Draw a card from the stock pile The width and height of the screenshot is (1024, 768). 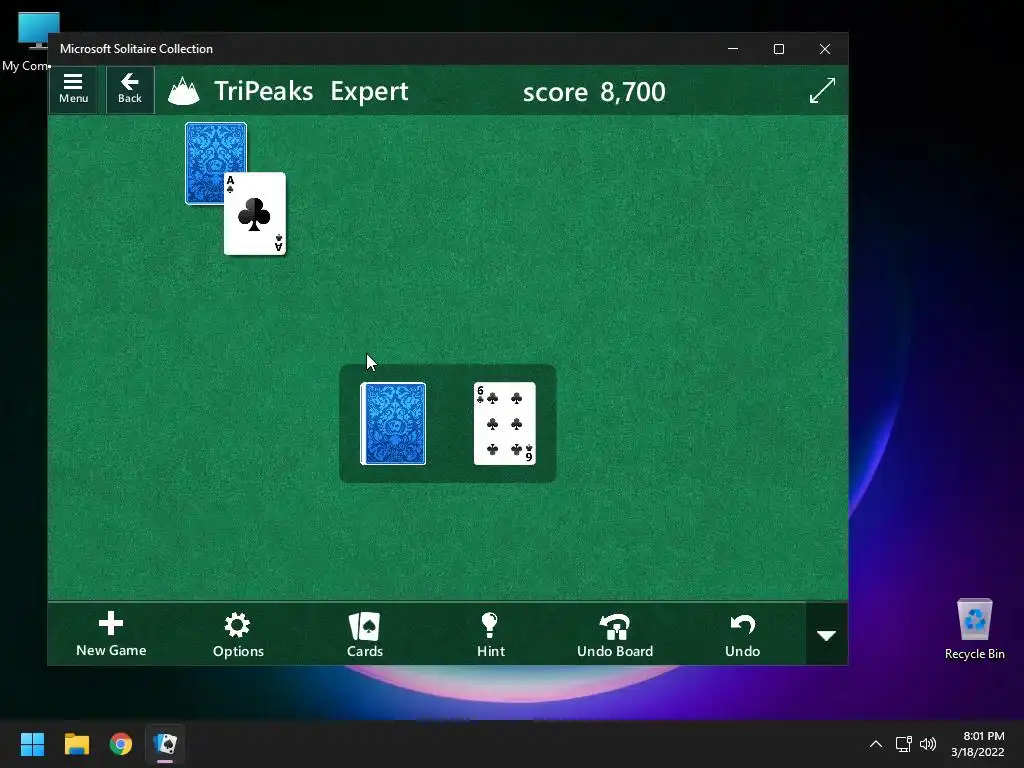click(x=393, y=424)
